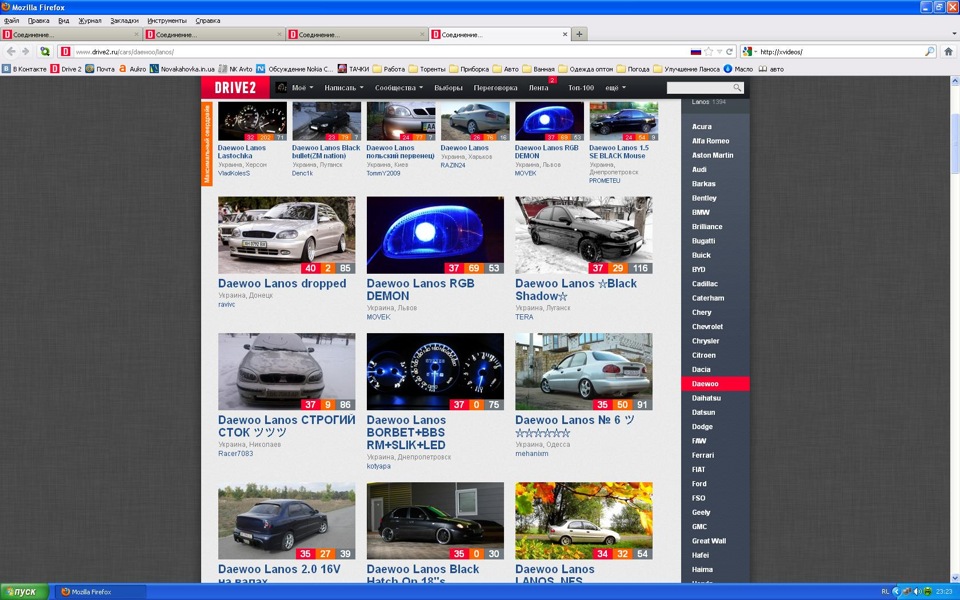The height and width of the screenshot is (600, 960).
Task: Open the Инструменты menu
Action: pos(167,20)
